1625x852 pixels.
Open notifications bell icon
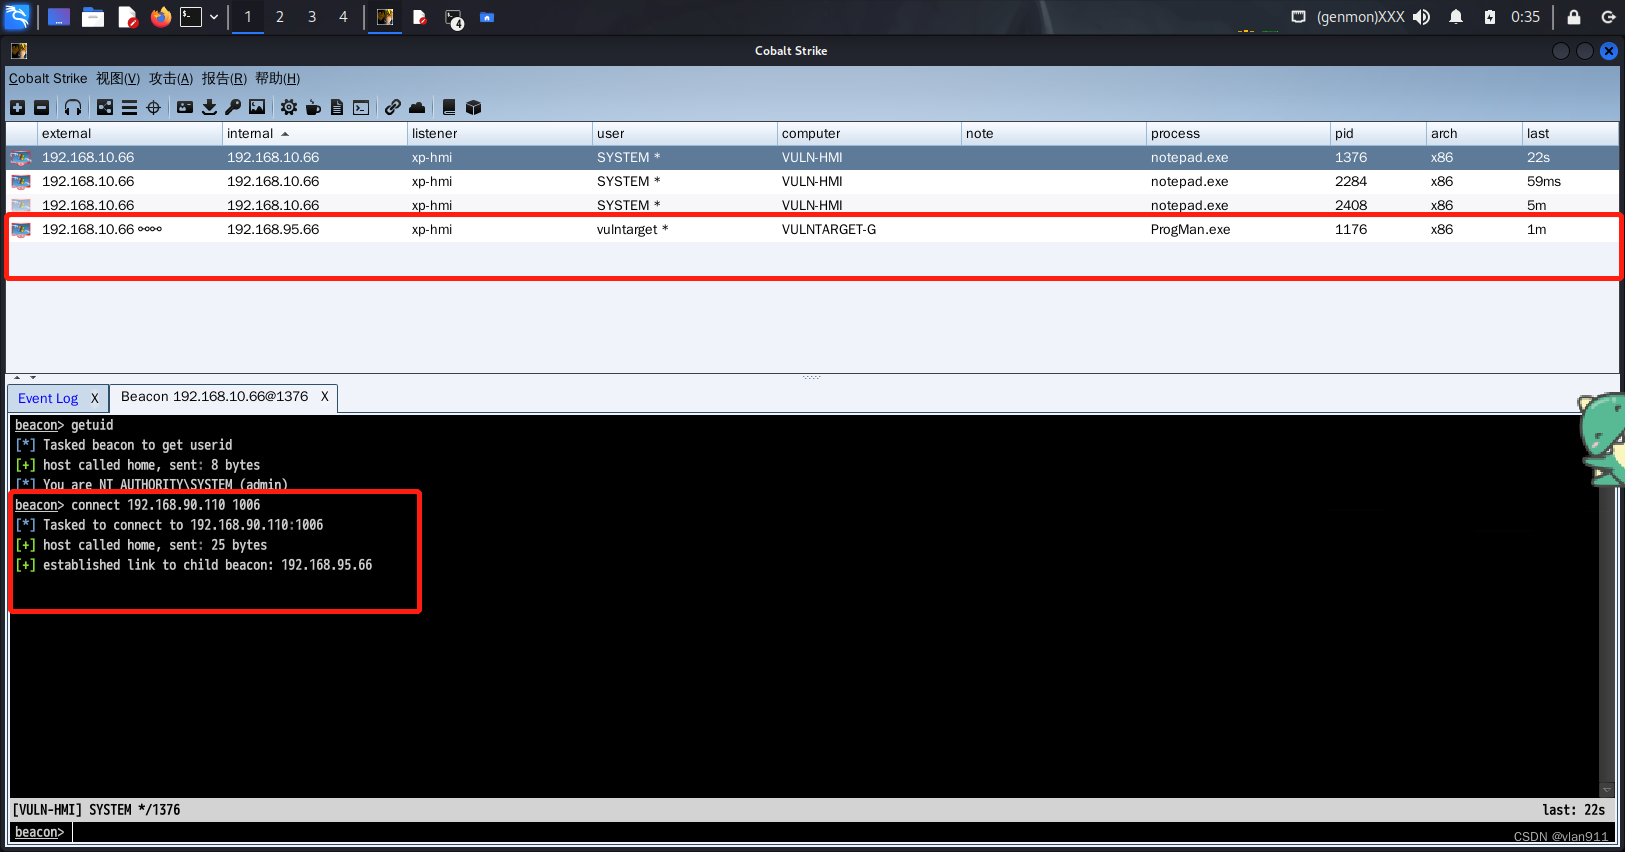pyautogui.click(x=1456, y=17)
